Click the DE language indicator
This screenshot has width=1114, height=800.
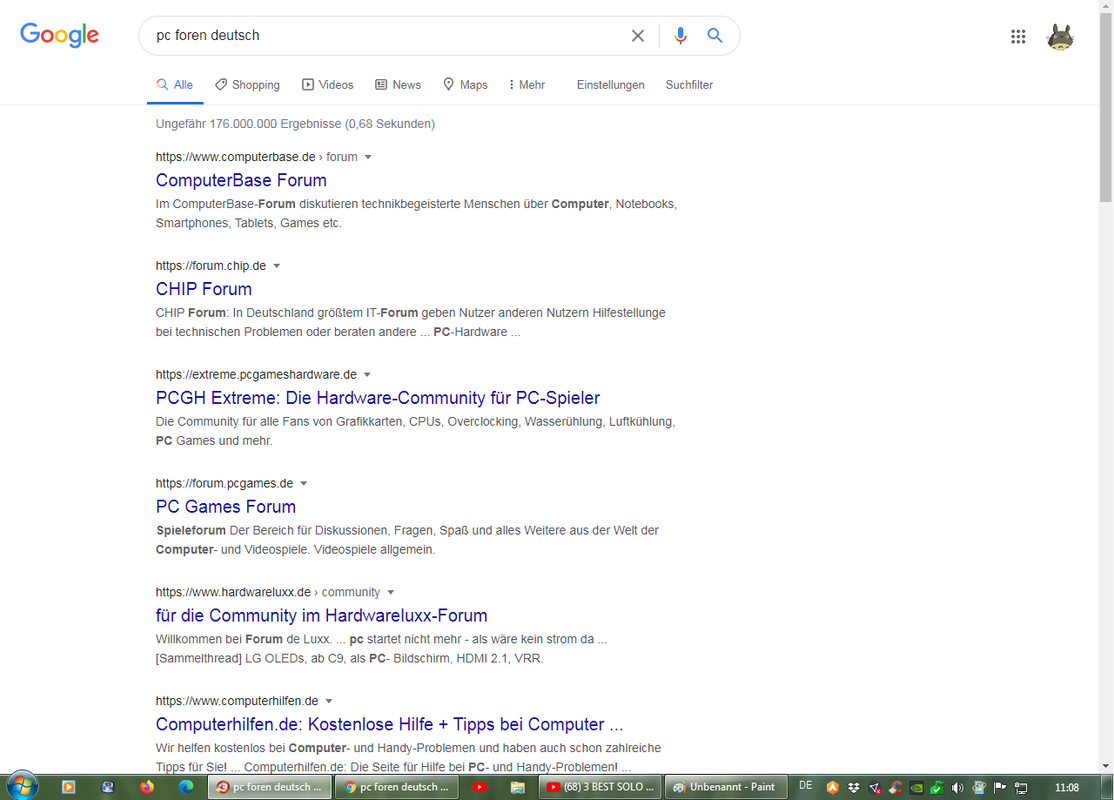coord(806,785)
